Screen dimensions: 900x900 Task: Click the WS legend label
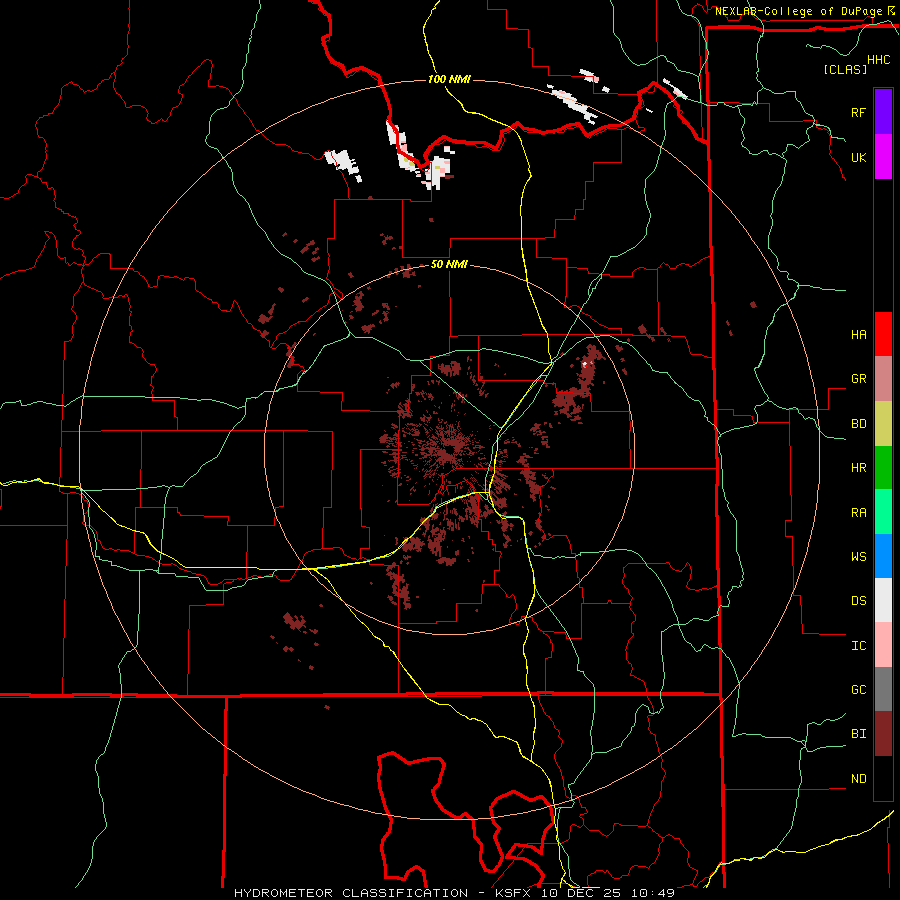click(x=858, y=557)
